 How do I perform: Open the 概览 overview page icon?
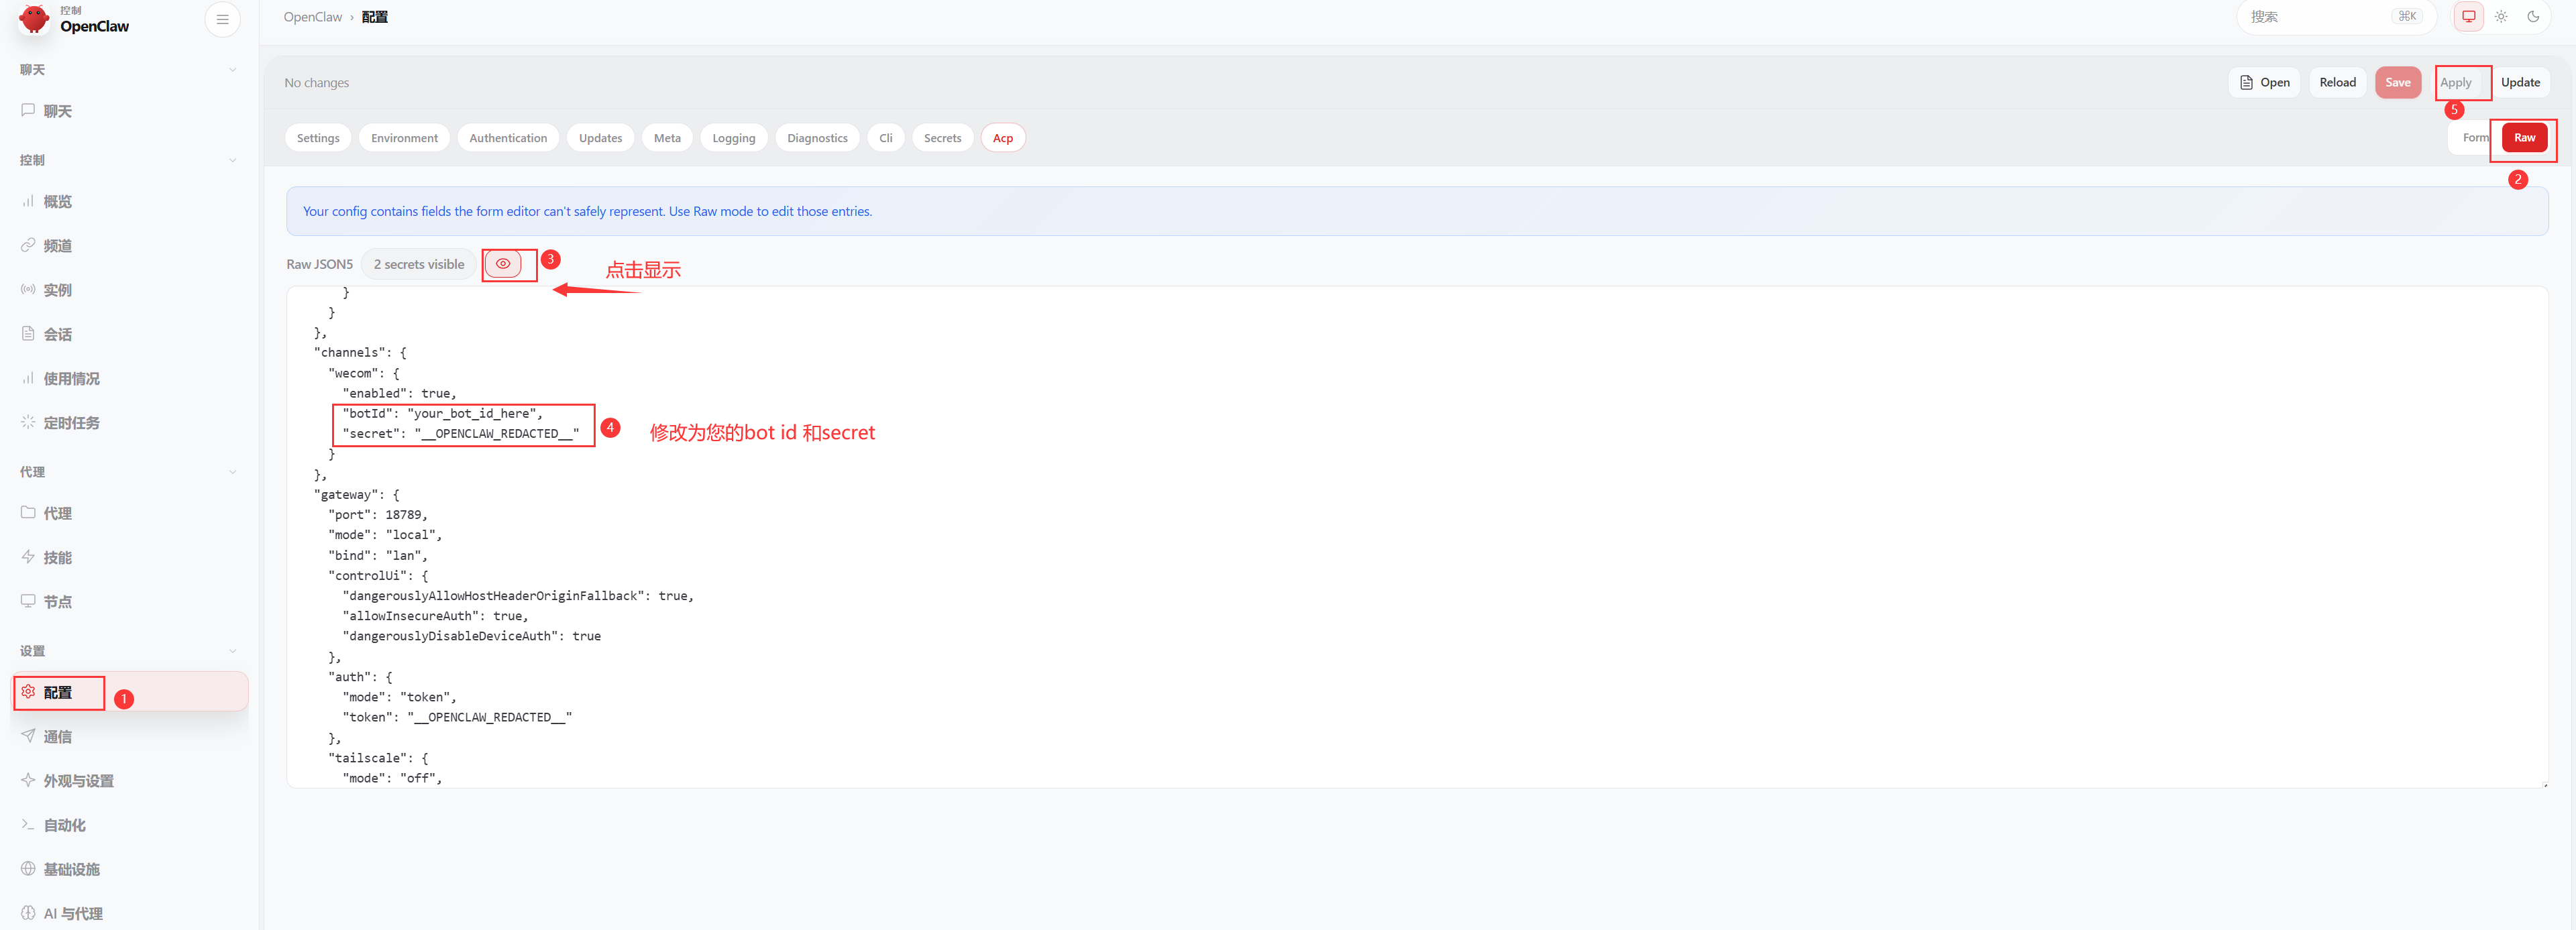coord(28,201)
